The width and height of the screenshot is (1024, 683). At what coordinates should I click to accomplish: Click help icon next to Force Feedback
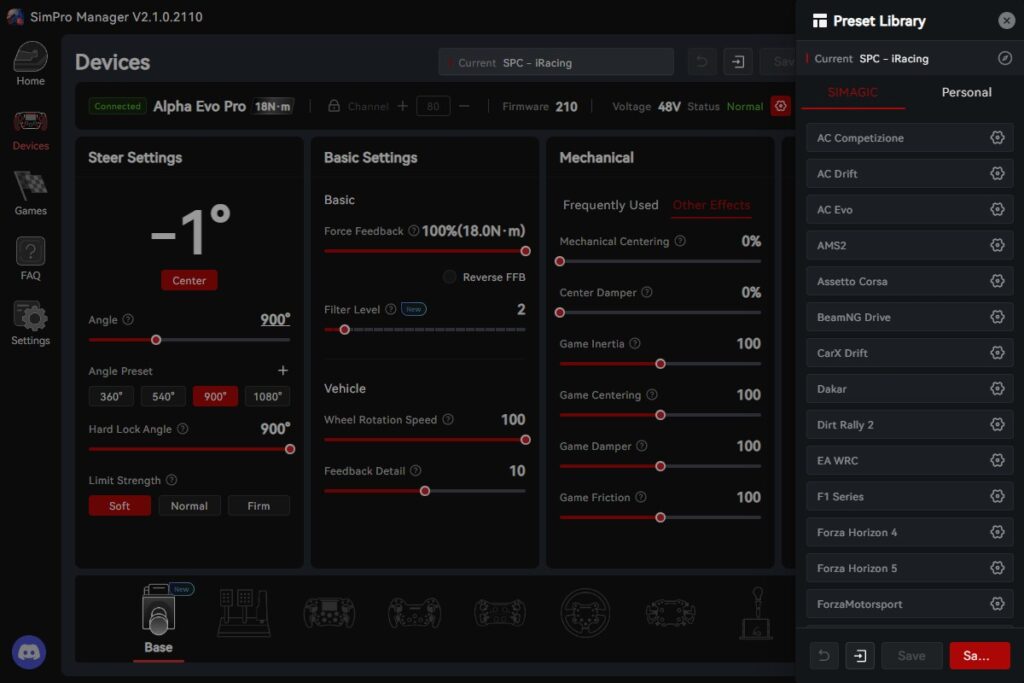413,231
